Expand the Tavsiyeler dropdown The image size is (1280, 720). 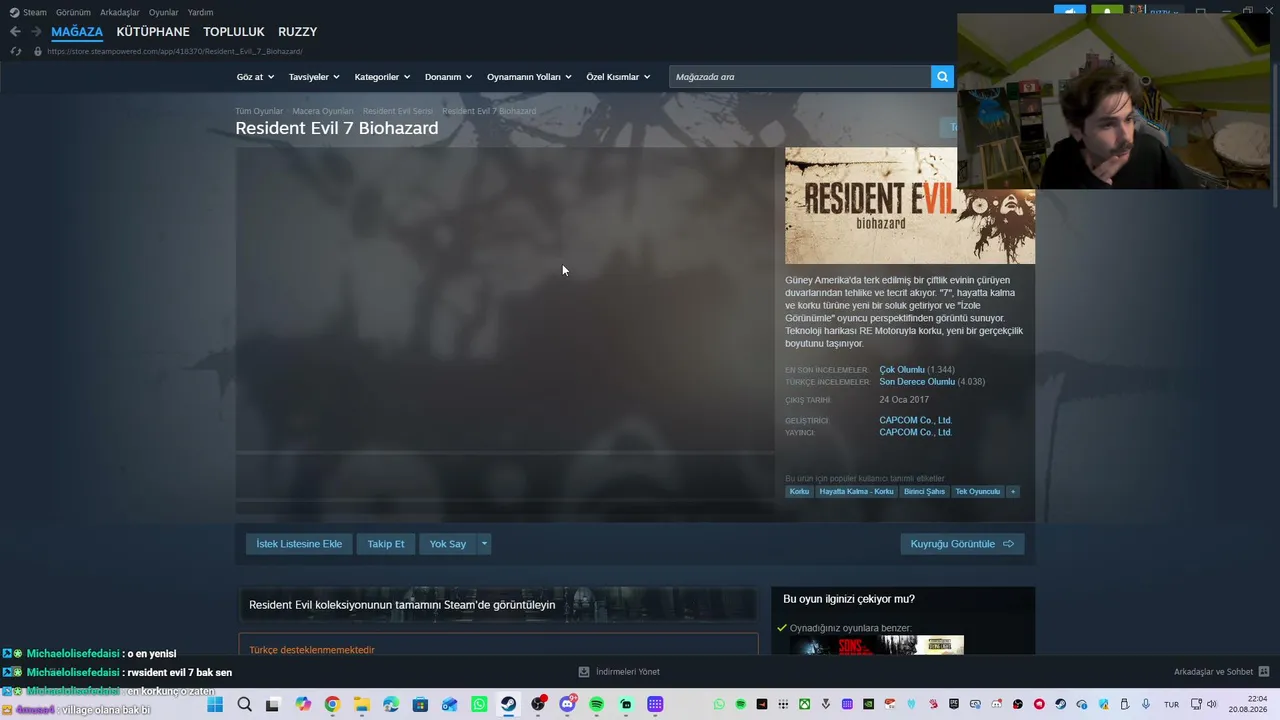(x=314, y=77)
